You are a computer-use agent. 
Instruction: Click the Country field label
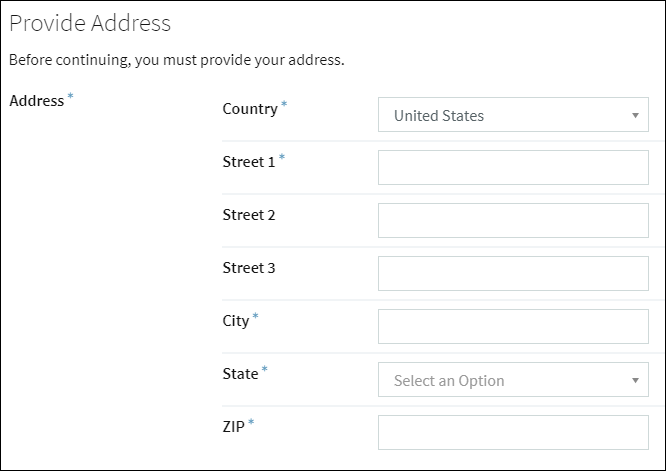pyautogui.click(x=249, y=109)
